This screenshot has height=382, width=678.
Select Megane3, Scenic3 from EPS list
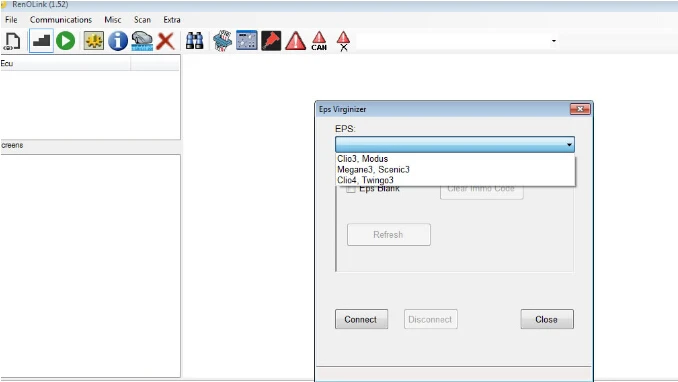click(x=455, y=170)
